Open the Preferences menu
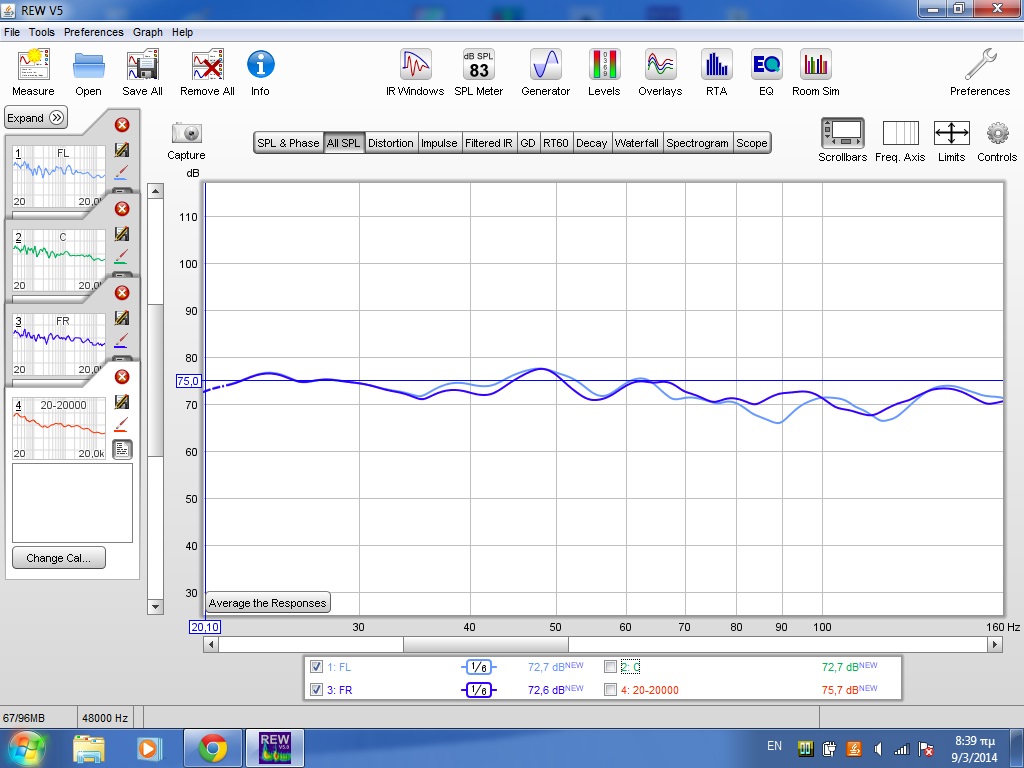 pyautogui.click(x=93, y=32)
